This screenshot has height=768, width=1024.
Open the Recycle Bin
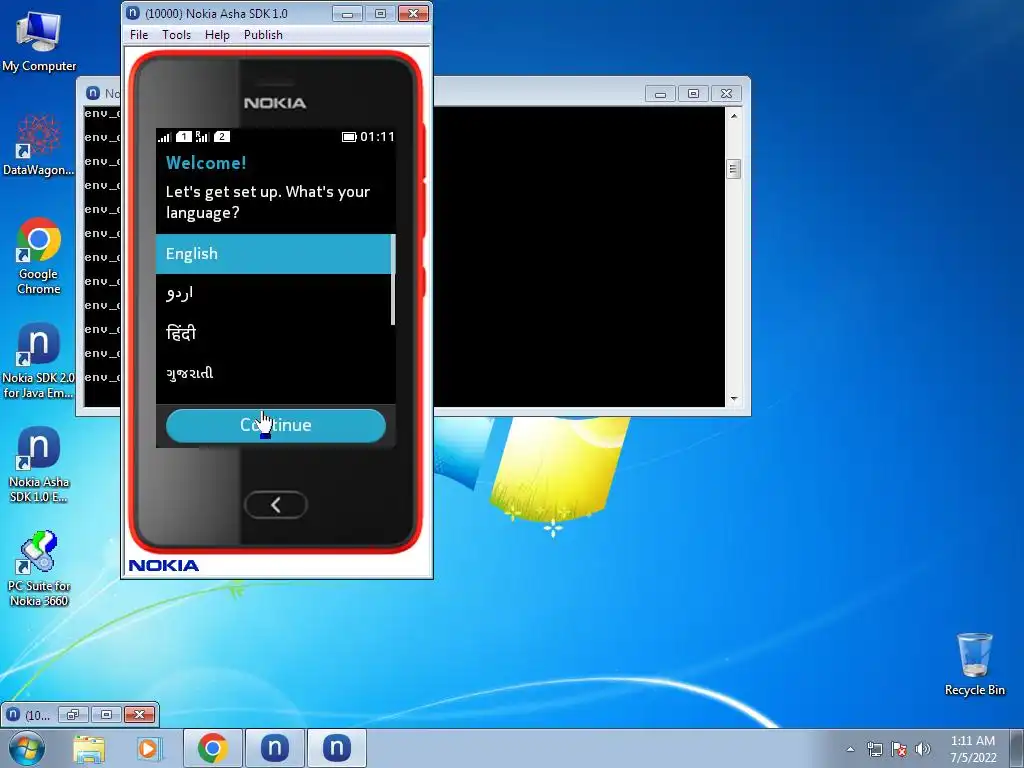(x=974, y=664)
